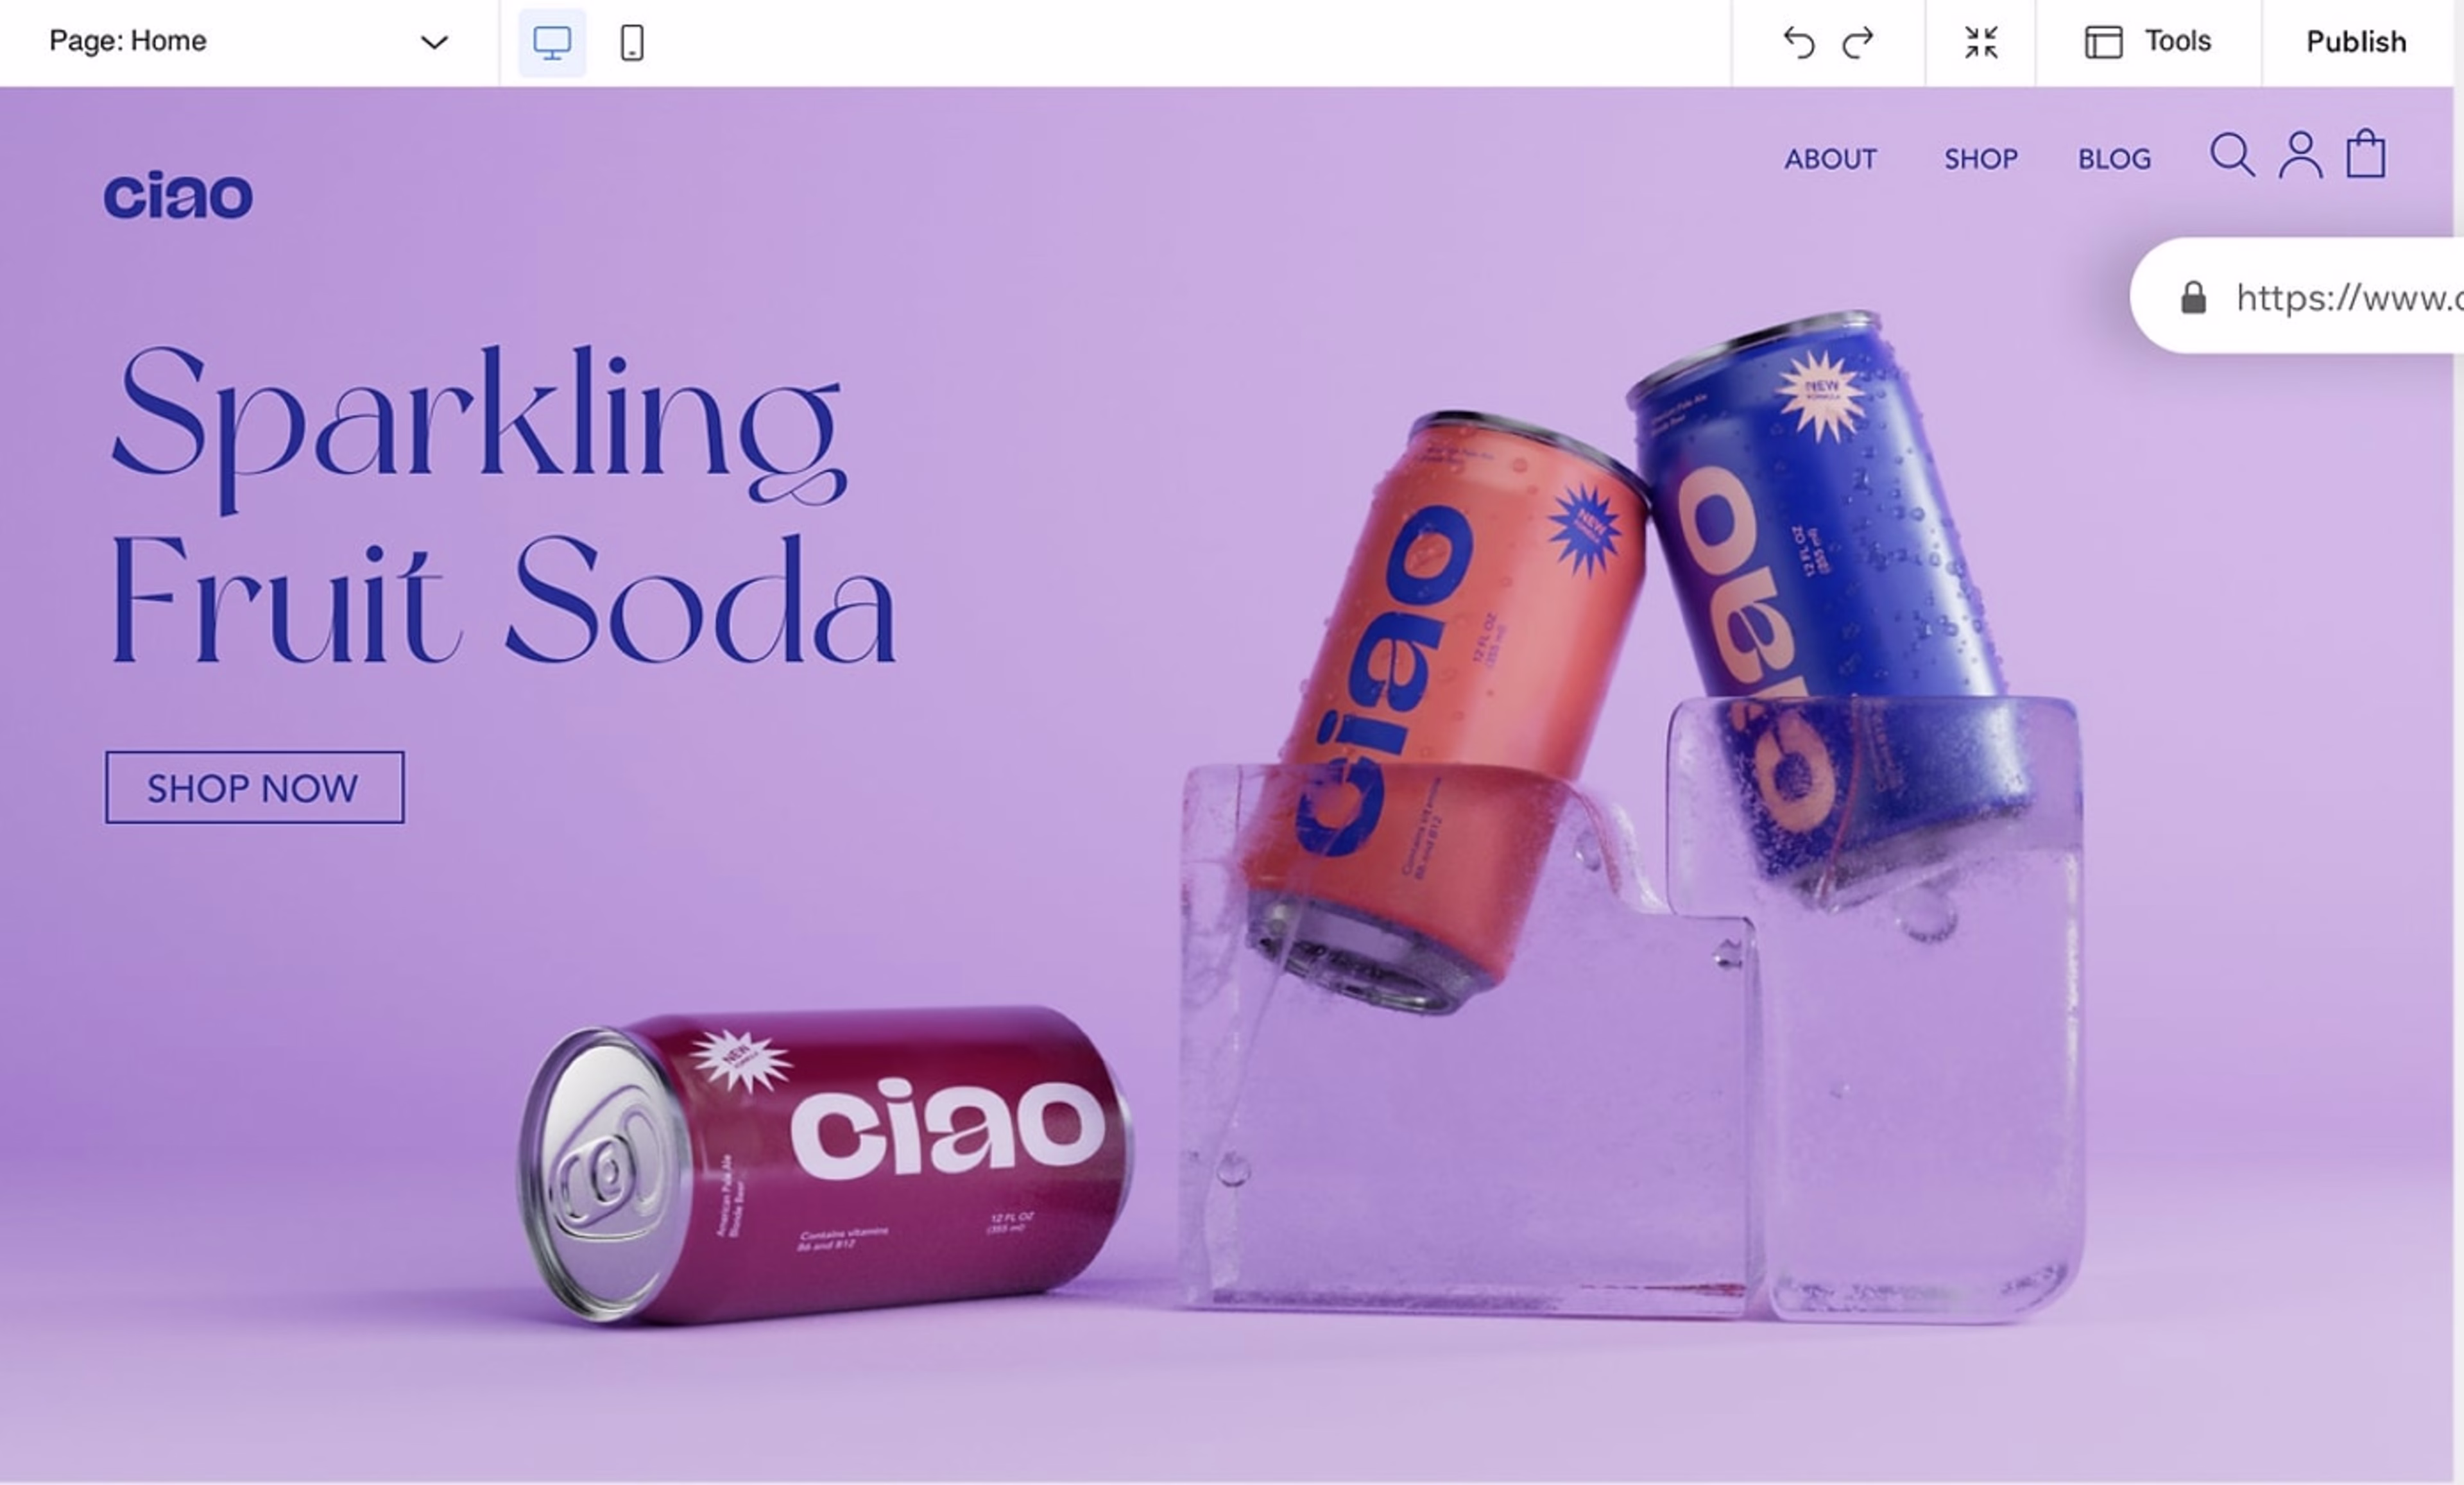Viewport: 2464px width, 1485px height.
Task: Open the ABOUT nav menu item
Action: 1830,159
